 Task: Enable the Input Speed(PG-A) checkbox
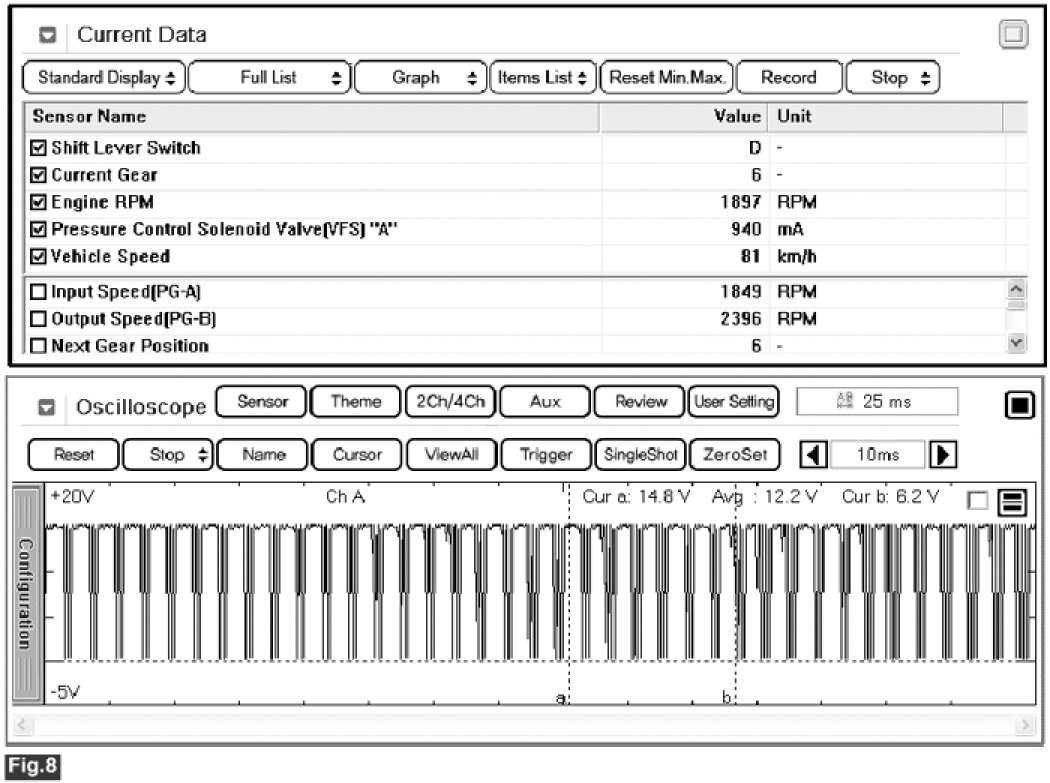(39, 293)
